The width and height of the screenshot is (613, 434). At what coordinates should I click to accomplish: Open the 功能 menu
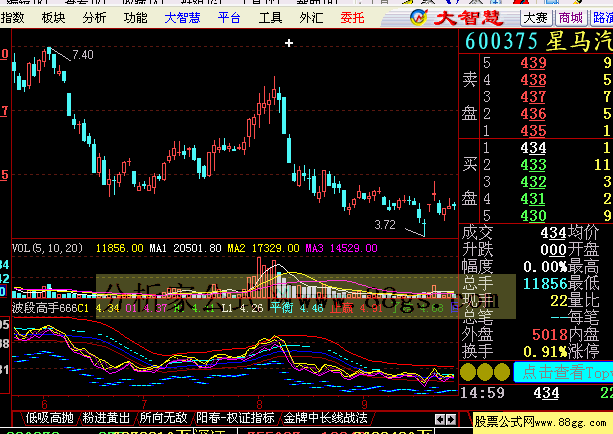pos(136,18)
